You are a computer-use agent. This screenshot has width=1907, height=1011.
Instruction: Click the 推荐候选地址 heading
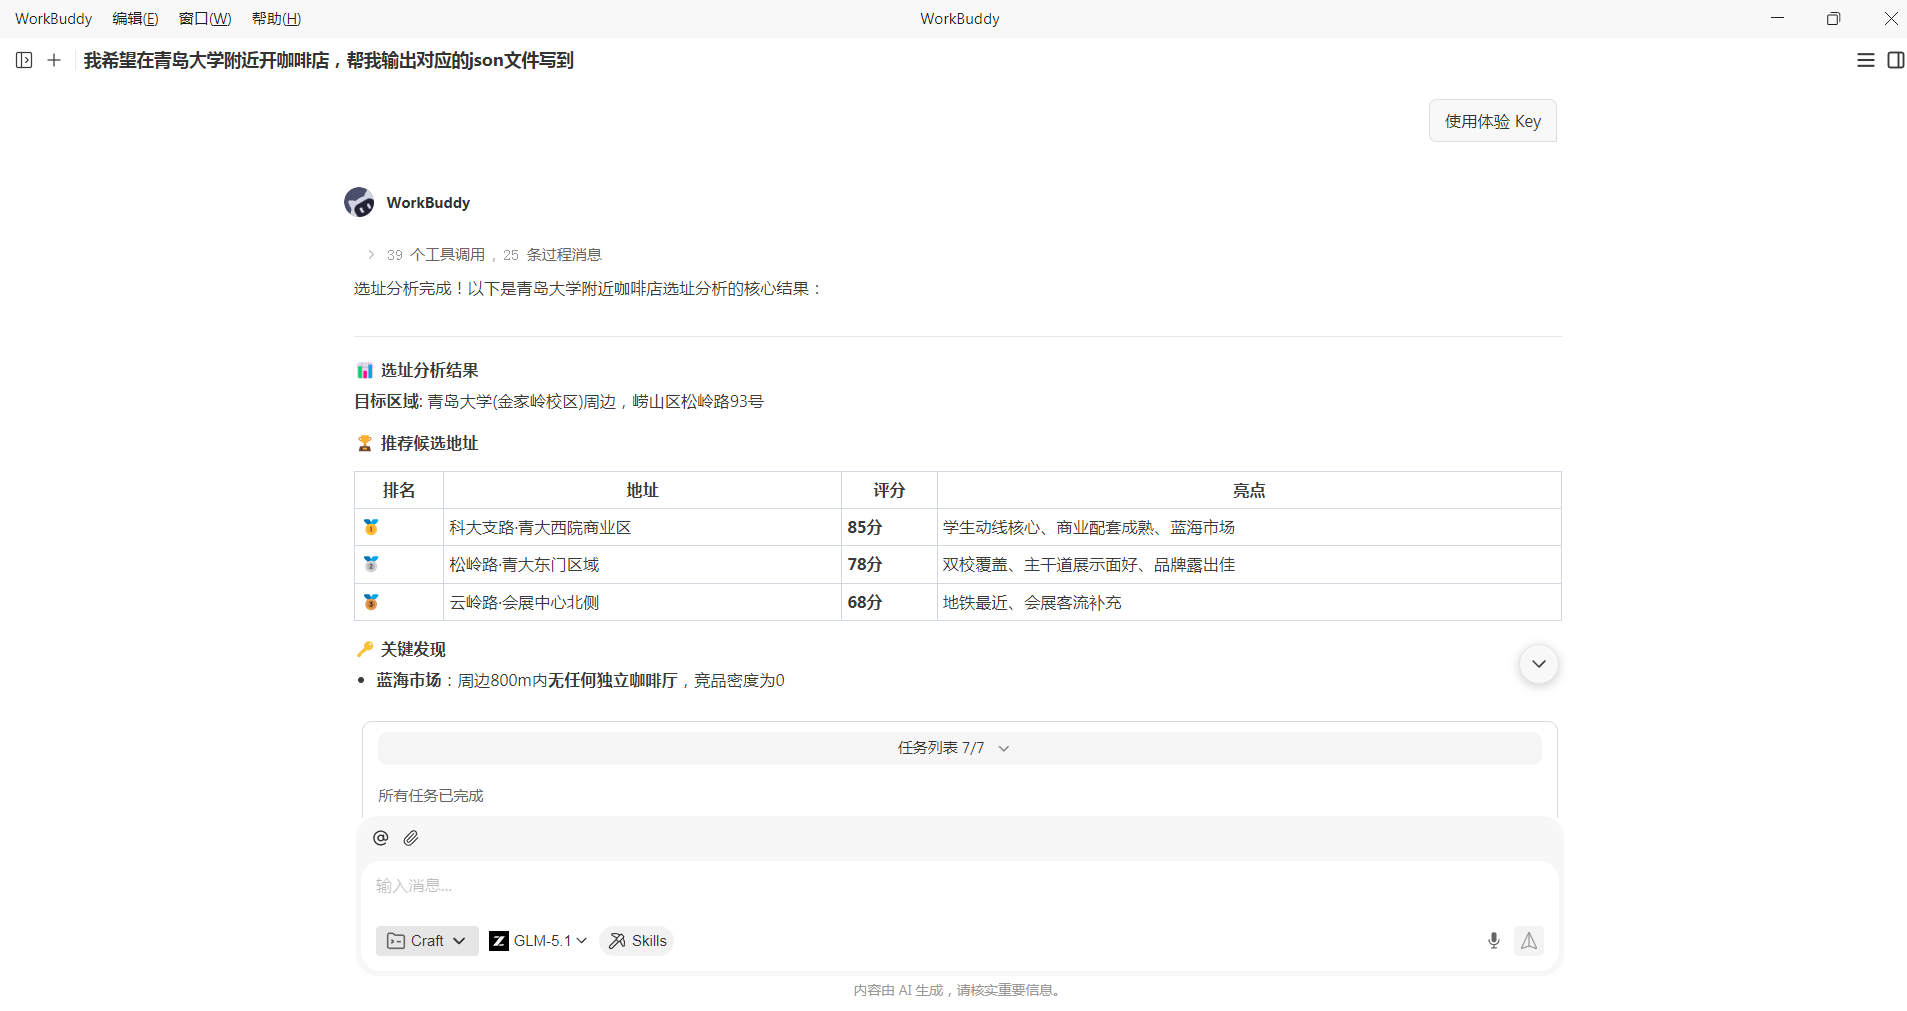coord(429,443)
